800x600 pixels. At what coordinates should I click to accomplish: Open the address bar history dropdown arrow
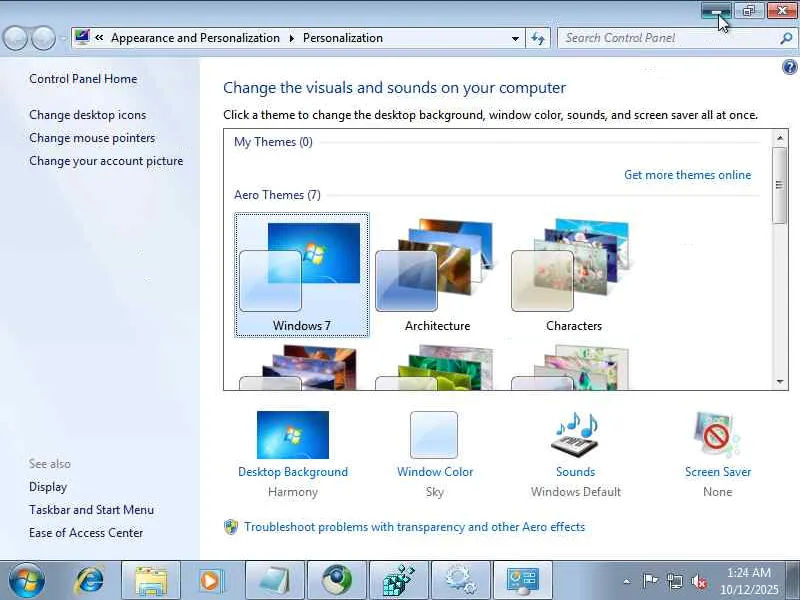515,38
